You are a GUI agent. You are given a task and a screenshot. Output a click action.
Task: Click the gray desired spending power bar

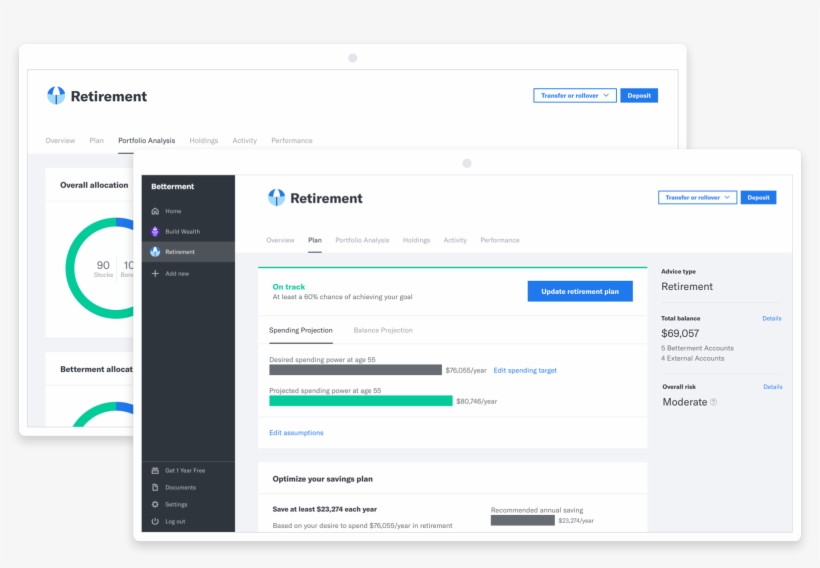coord(356,370)
